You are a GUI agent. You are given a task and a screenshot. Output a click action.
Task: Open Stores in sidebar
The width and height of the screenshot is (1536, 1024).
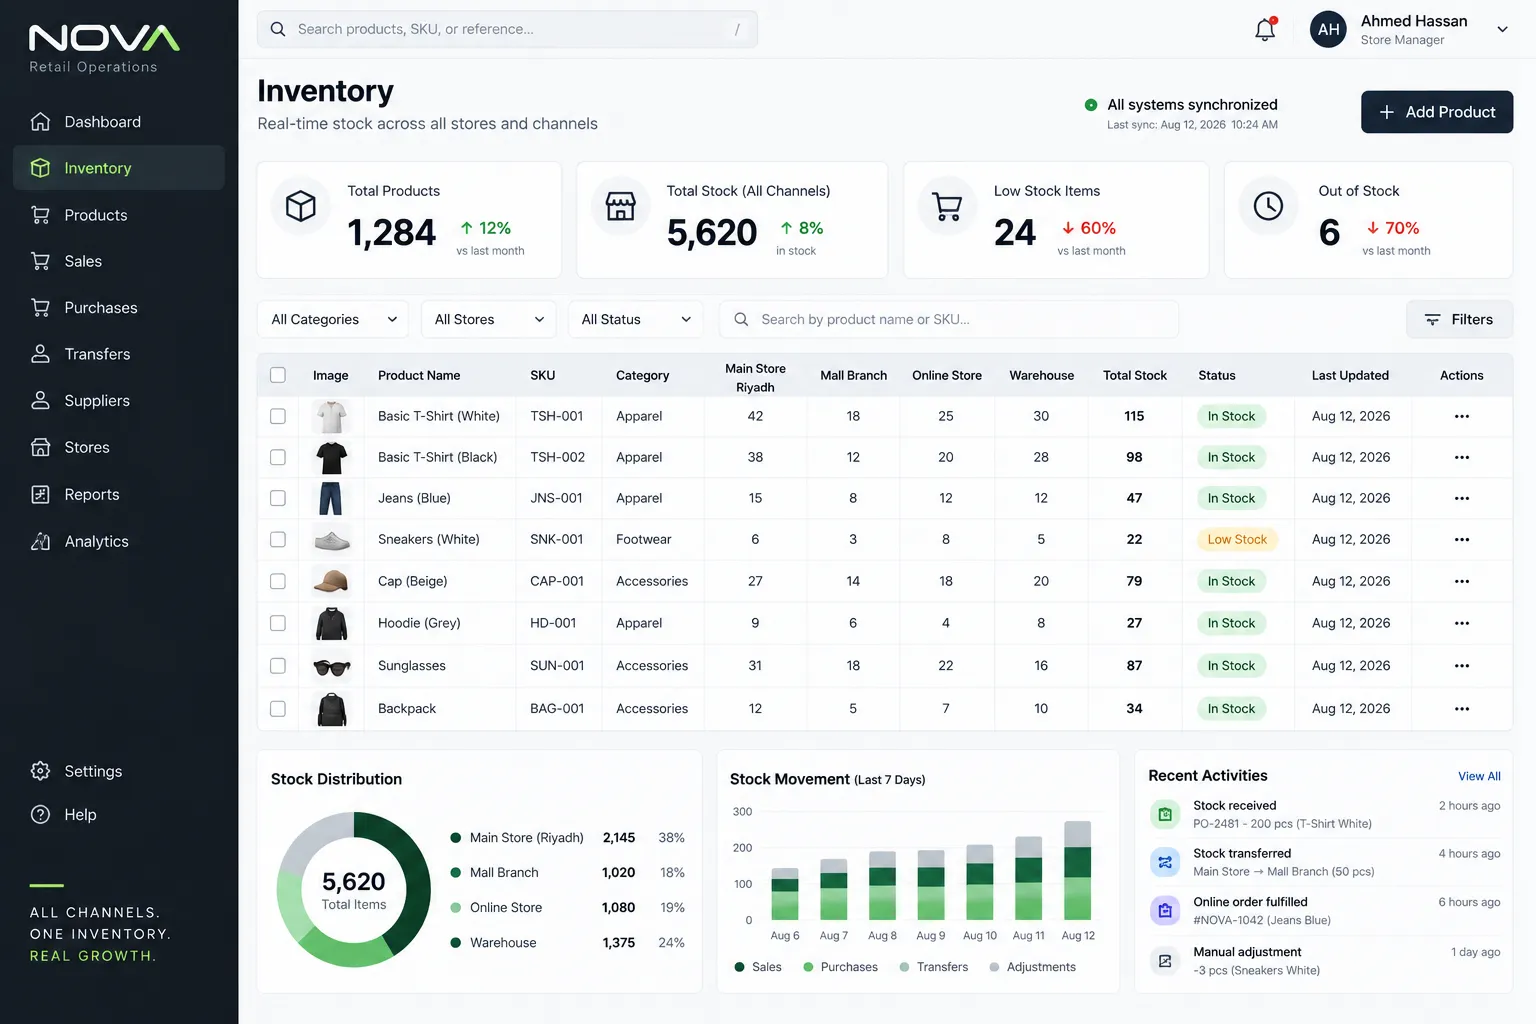[119, 447]
